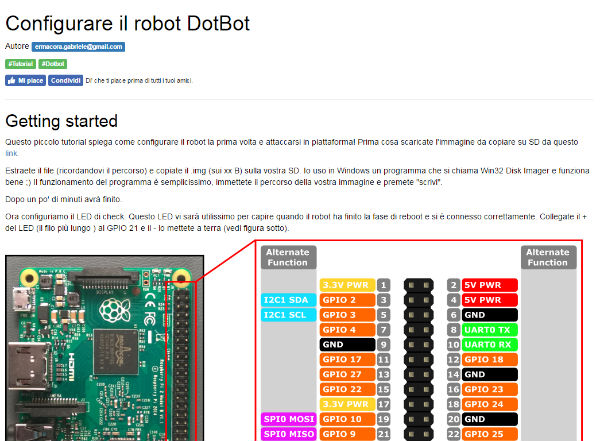
Task: Click the 'UART0 TX' label
Action: tap(490, 330)
